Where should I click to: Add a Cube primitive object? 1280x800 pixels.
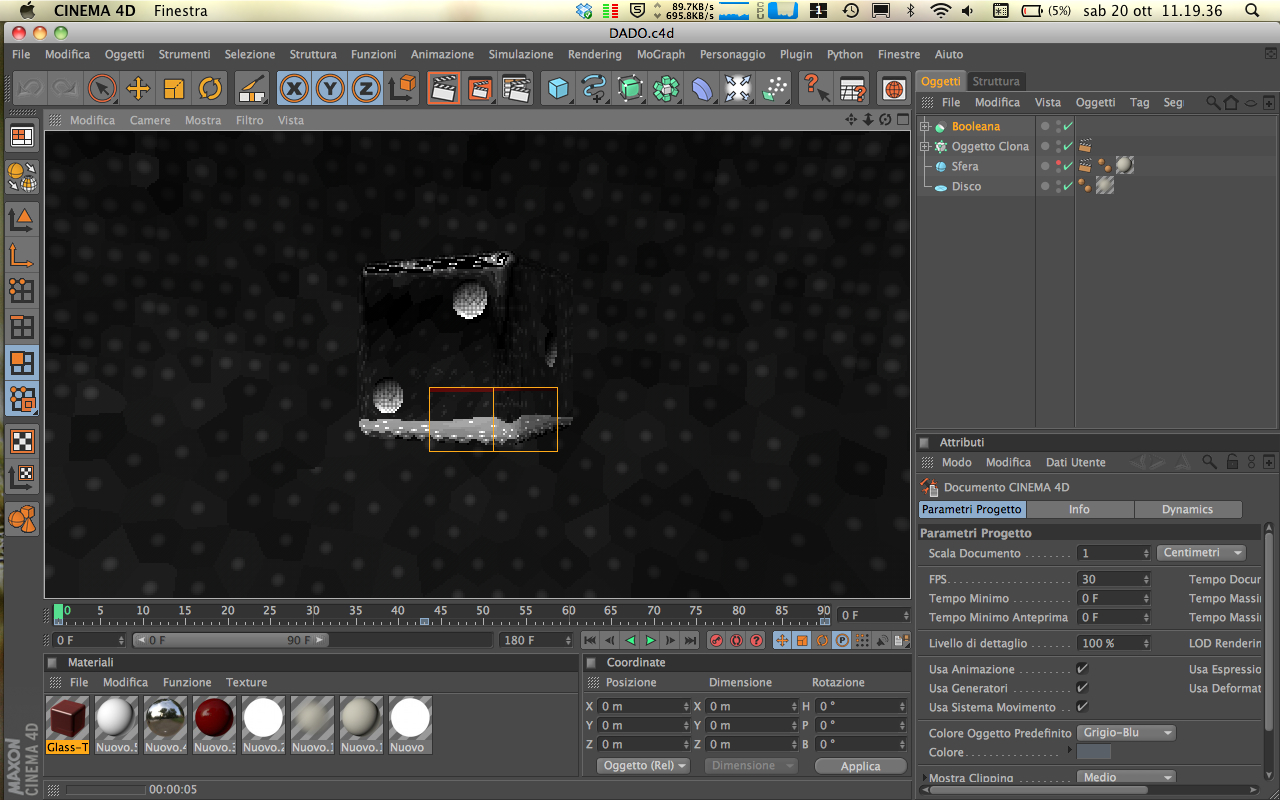tap(557, 89)
